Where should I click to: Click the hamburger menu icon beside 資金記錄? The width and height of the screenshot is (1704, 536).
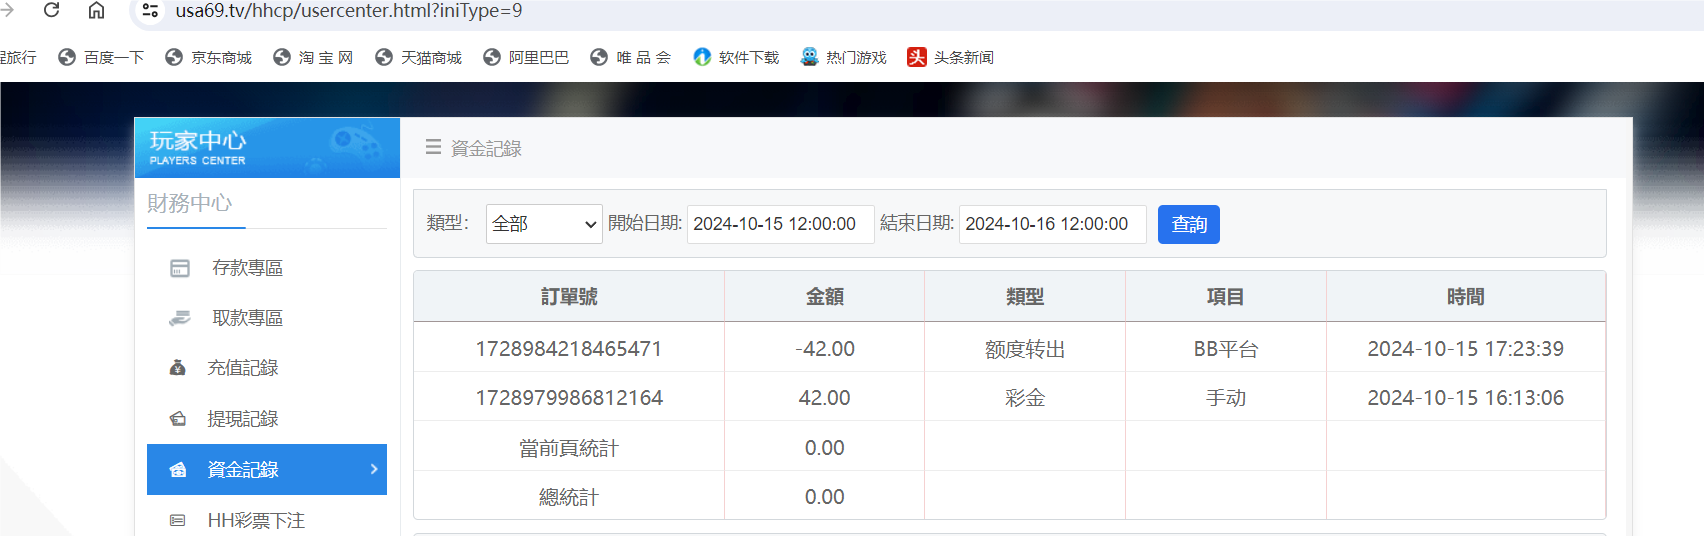pyautogui.click(x=433, y=147)
